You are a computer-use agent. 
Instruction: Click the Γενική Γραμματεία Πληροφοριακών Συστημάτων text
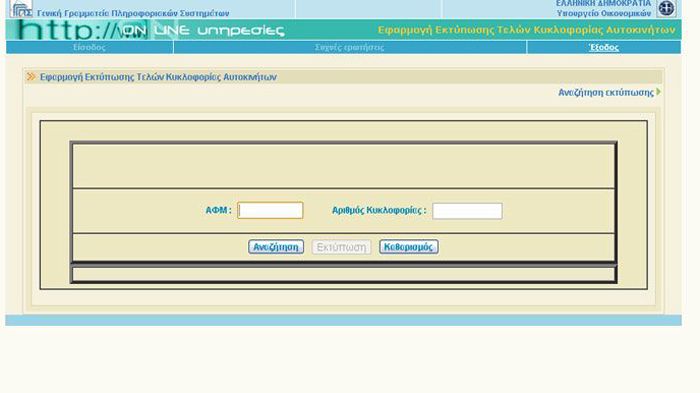(133, 13)
